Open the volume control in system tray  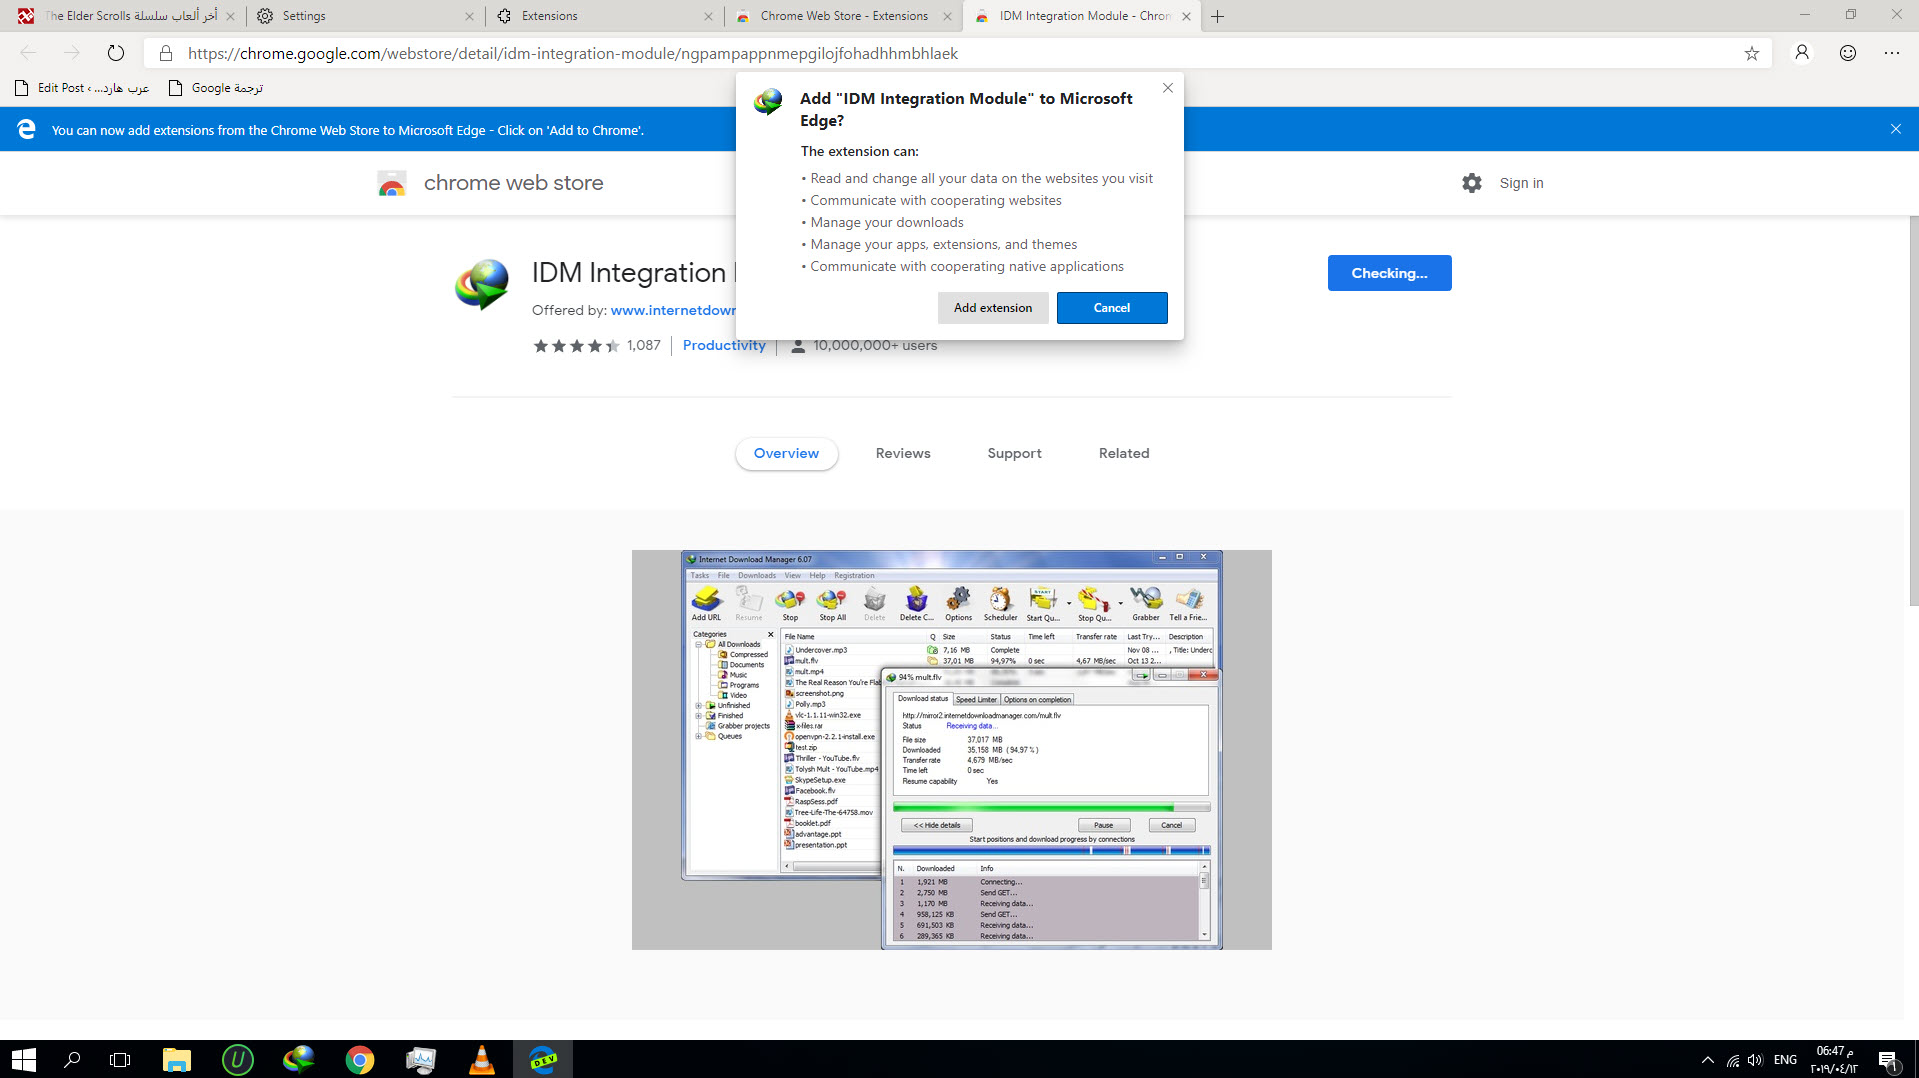click(x=1755, y=1059)
